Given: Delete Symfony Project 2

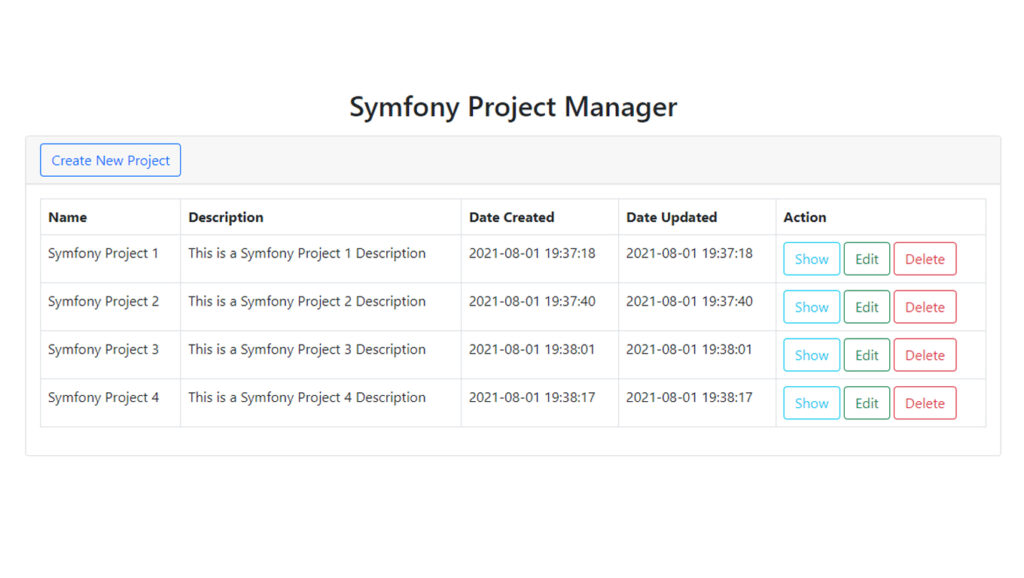Looking at the screenshot, I should click(925, 307).
